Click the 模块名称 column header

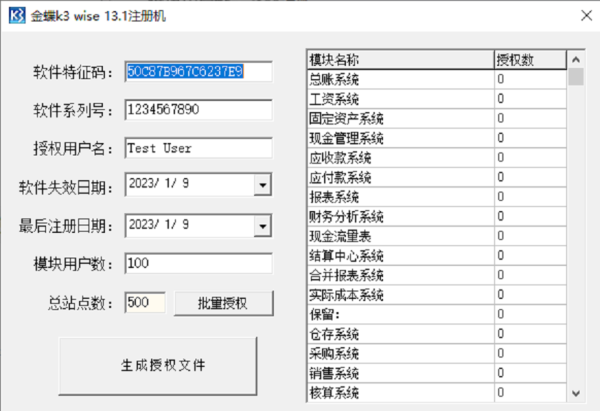[401, 60]
